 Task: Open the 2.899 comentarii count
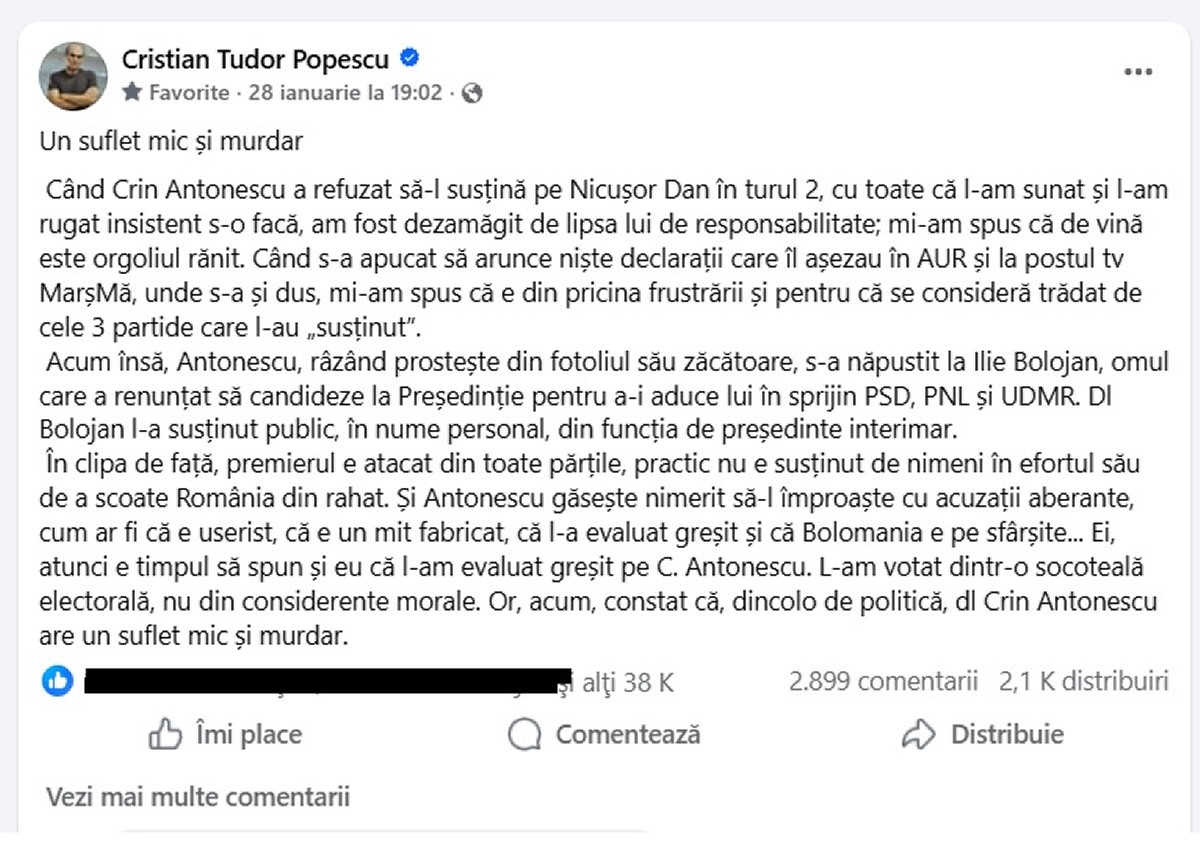click(x=883, y=682)
